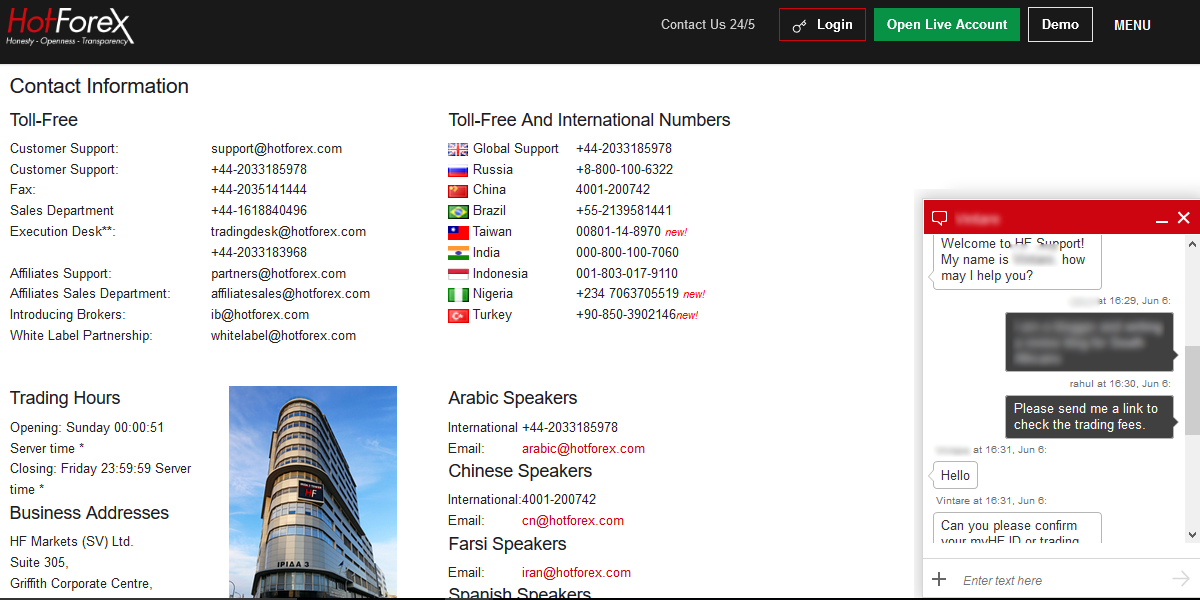Screen dimensions: 1200x600
Task: Click the office building photo
Action: tap(313, 492)
